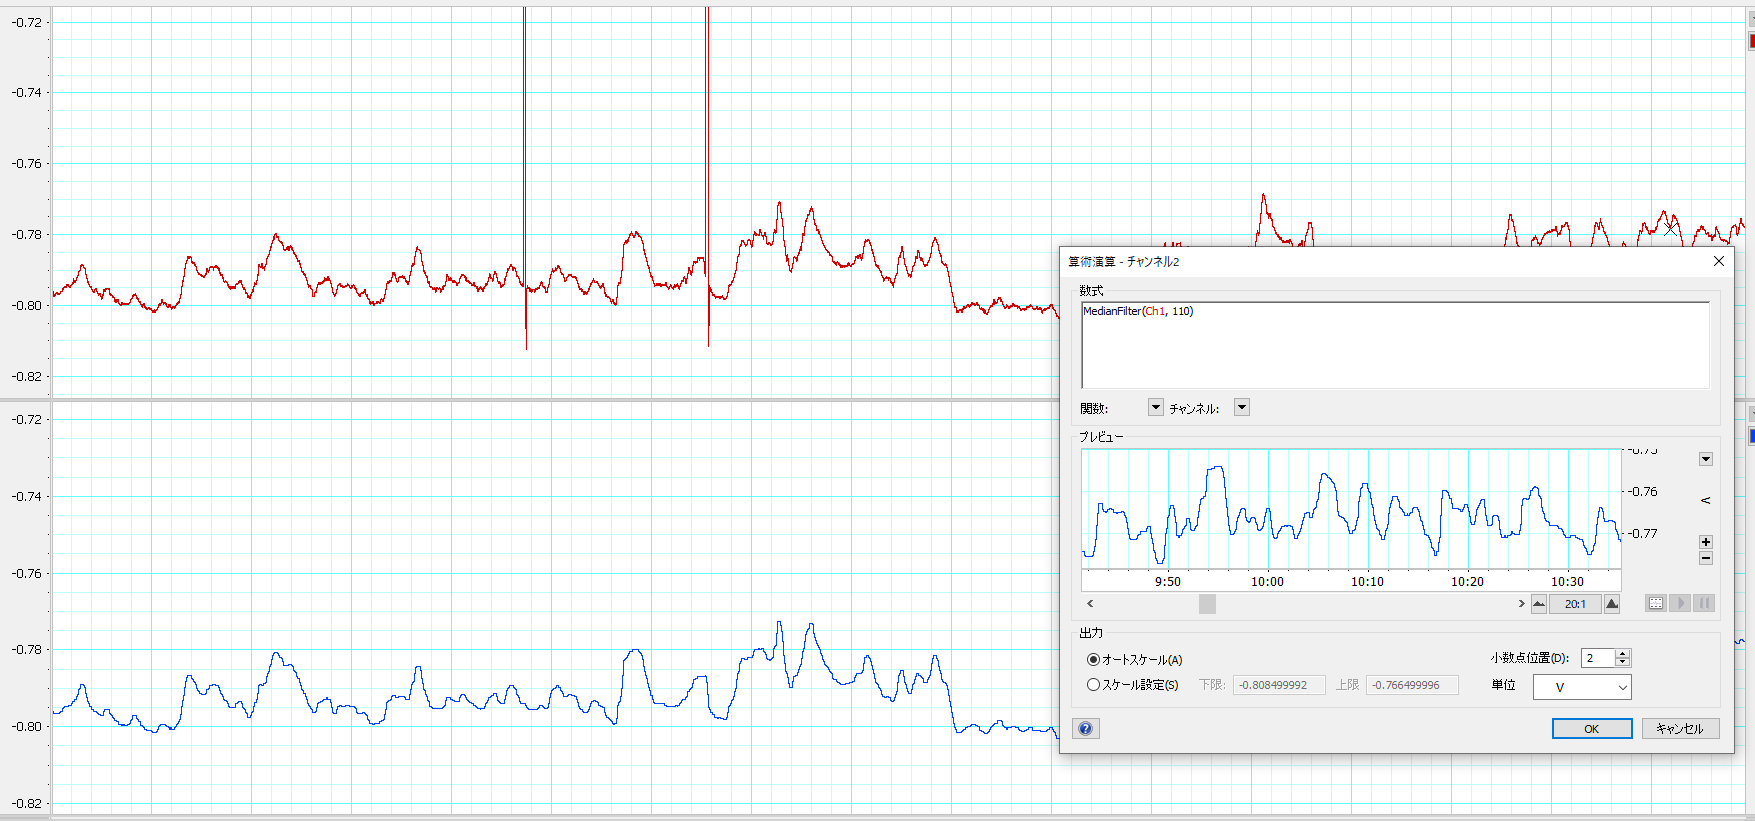
Task: Select the スケール設定(S) radio button
Action: [x=1093, y=685]
